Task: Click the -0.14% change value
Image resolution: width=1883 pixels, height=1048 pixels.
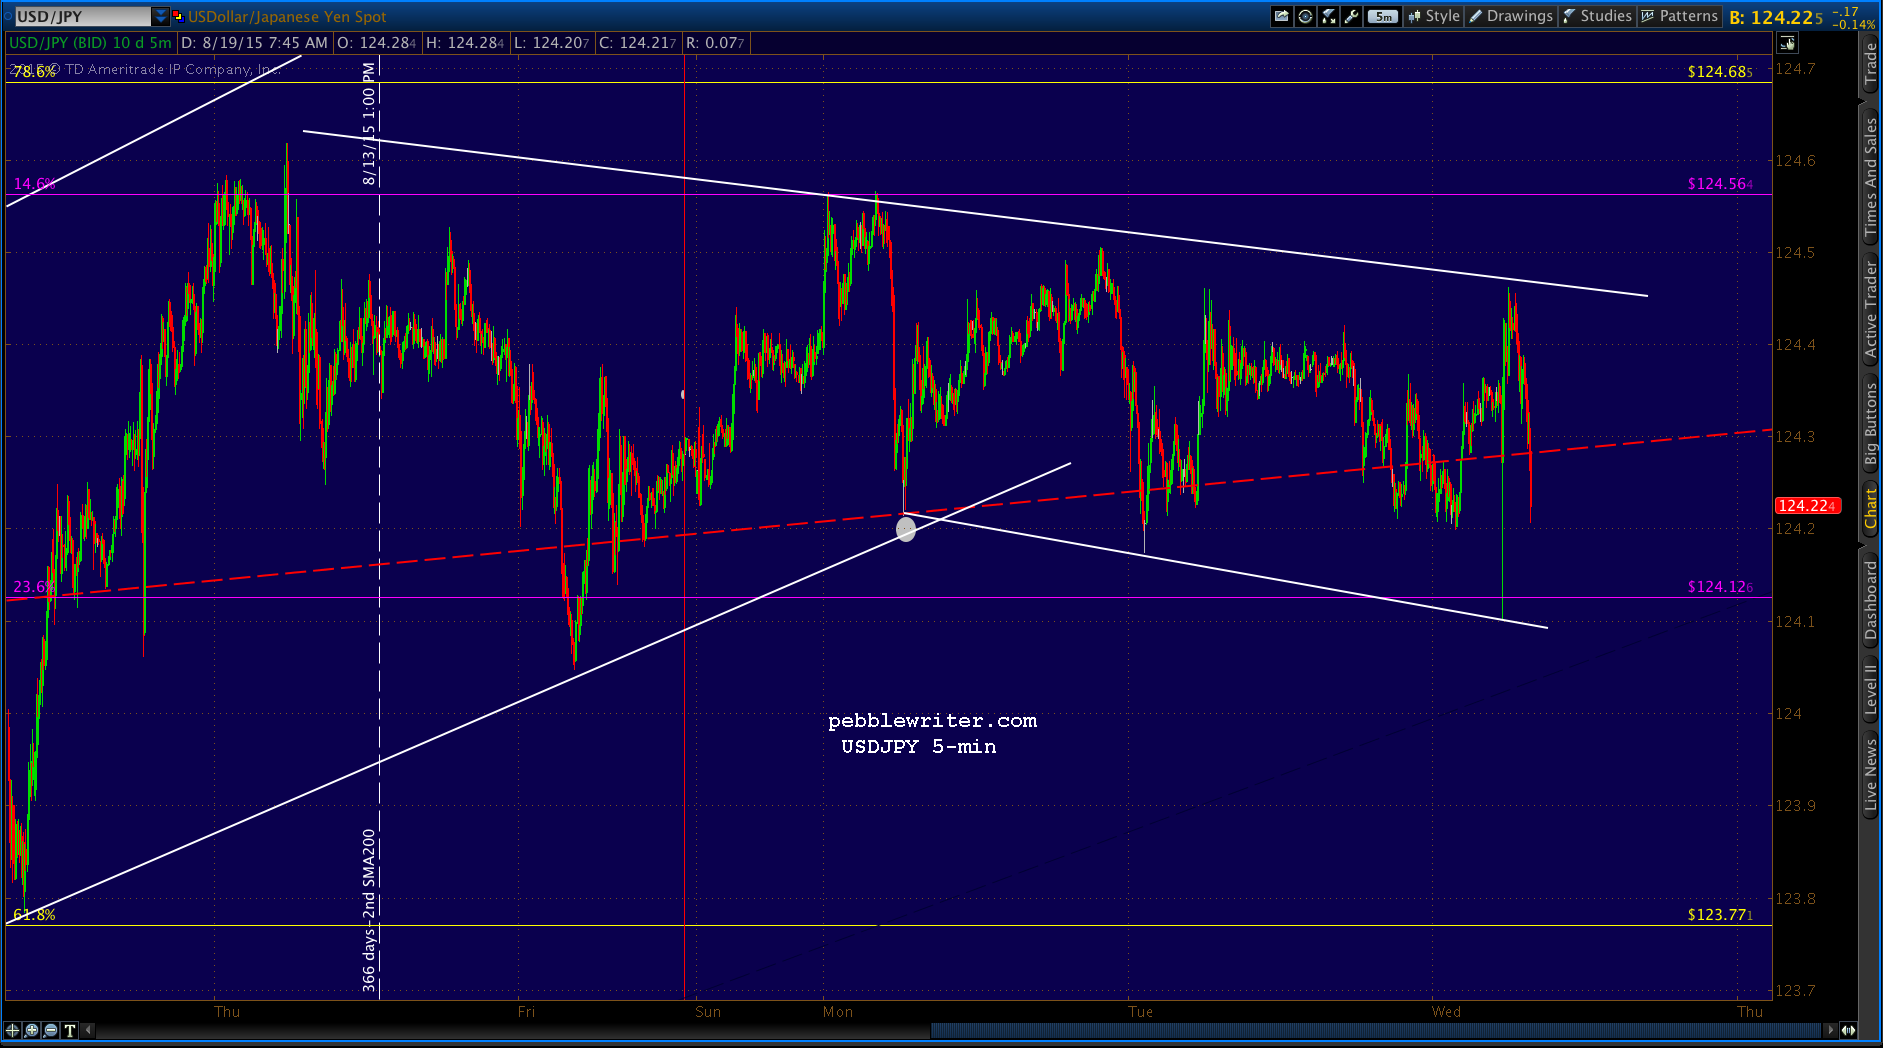Action: (1856, 25)
